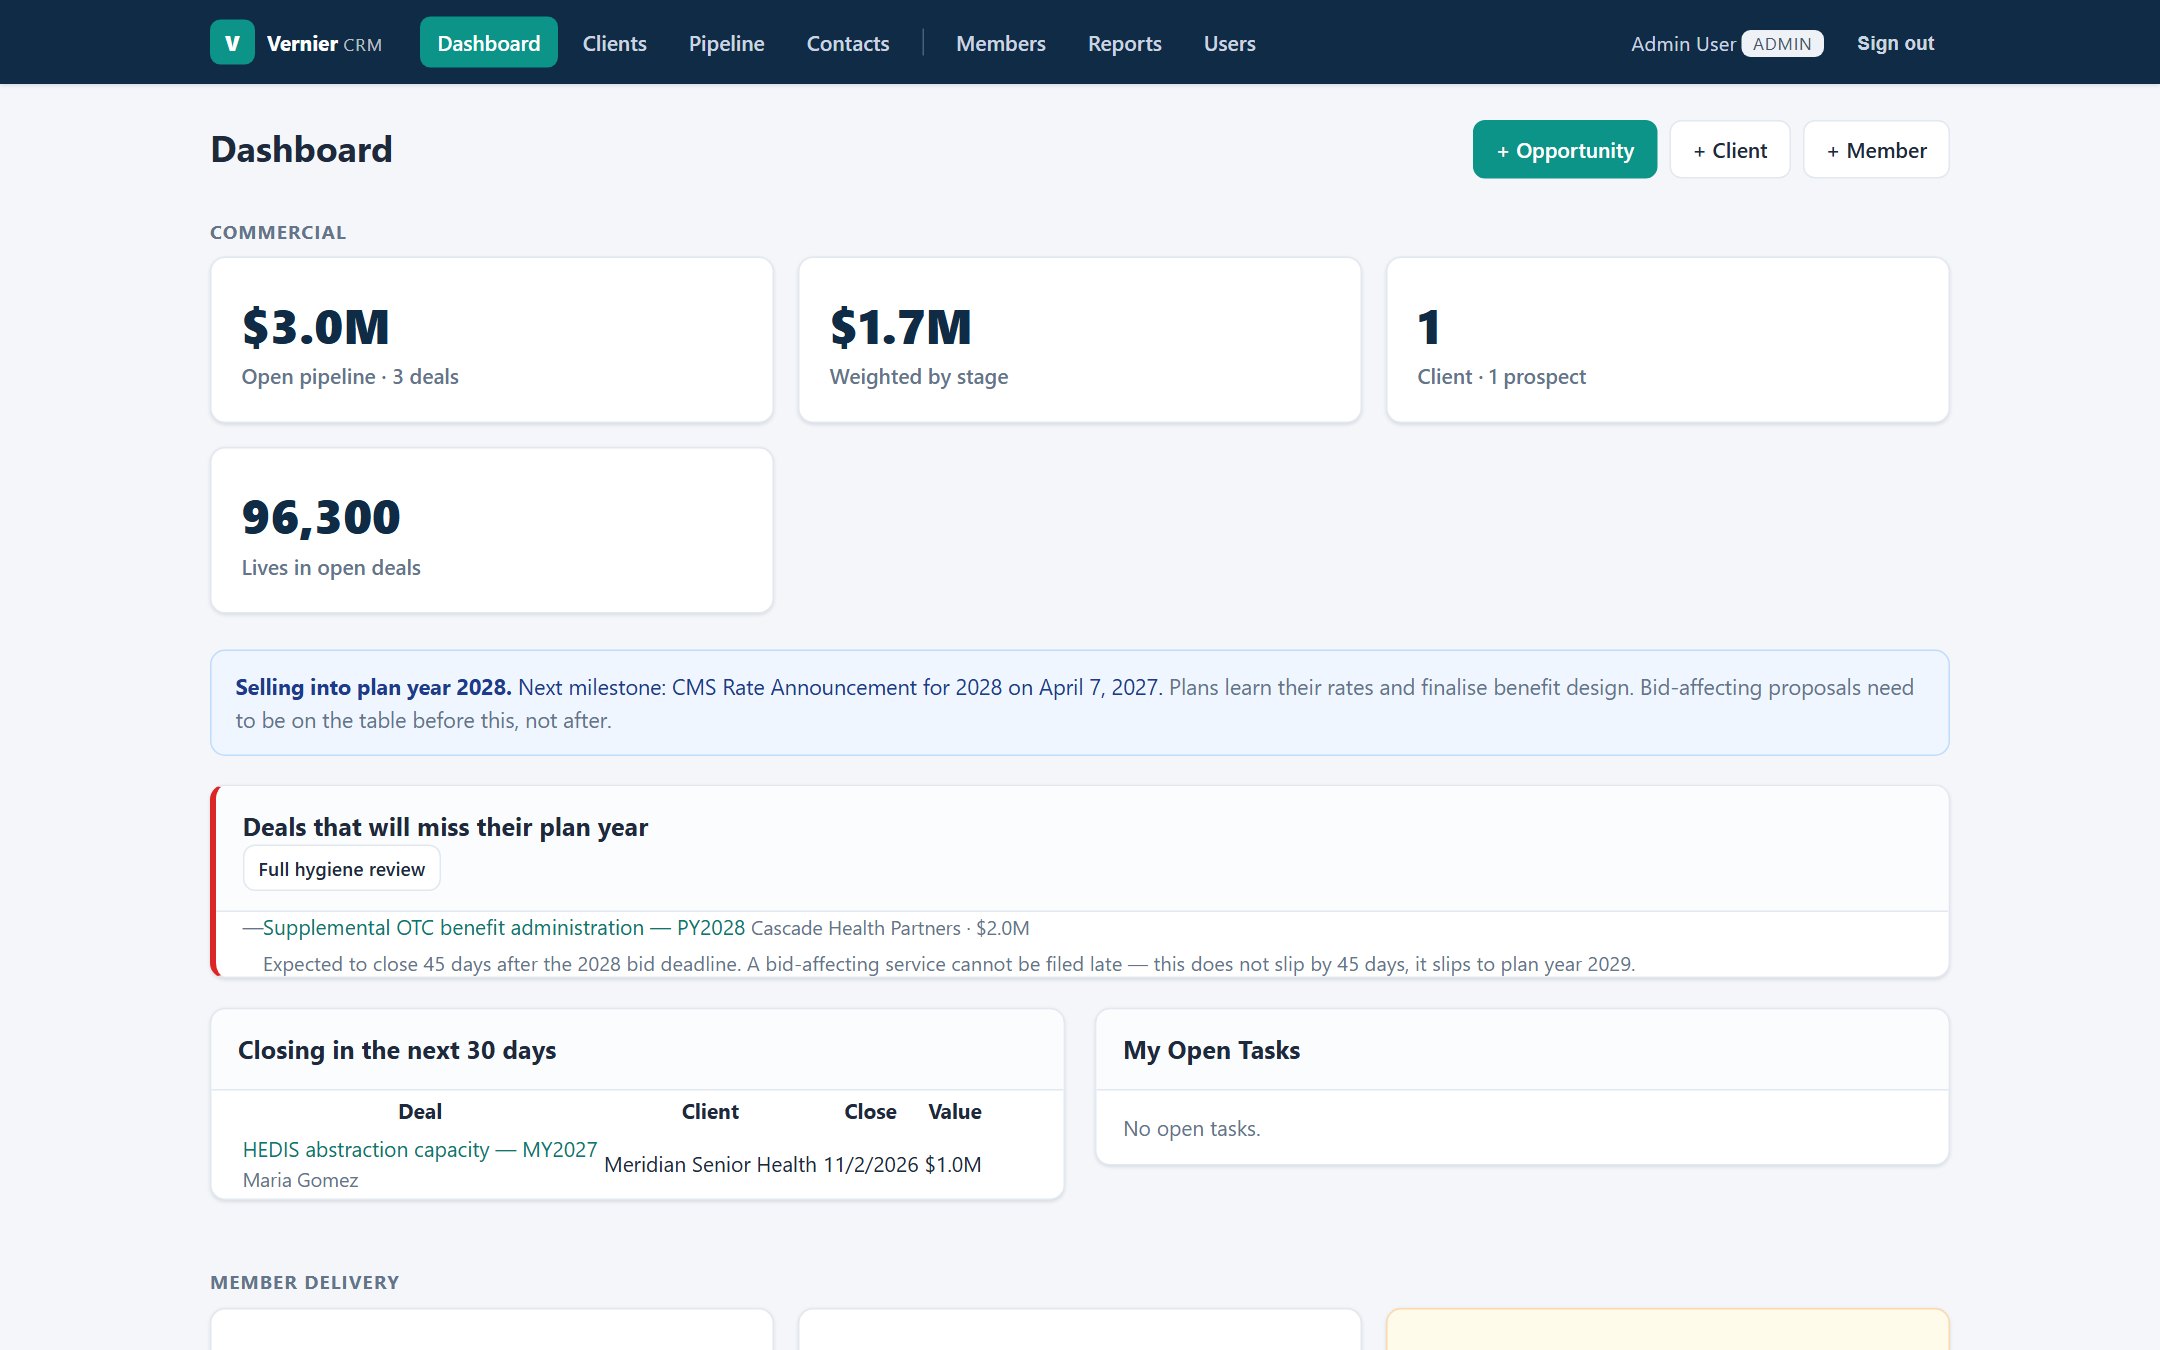2160x1350 pixels.
Task: Add a new Client
Action: click(1729, 150)
